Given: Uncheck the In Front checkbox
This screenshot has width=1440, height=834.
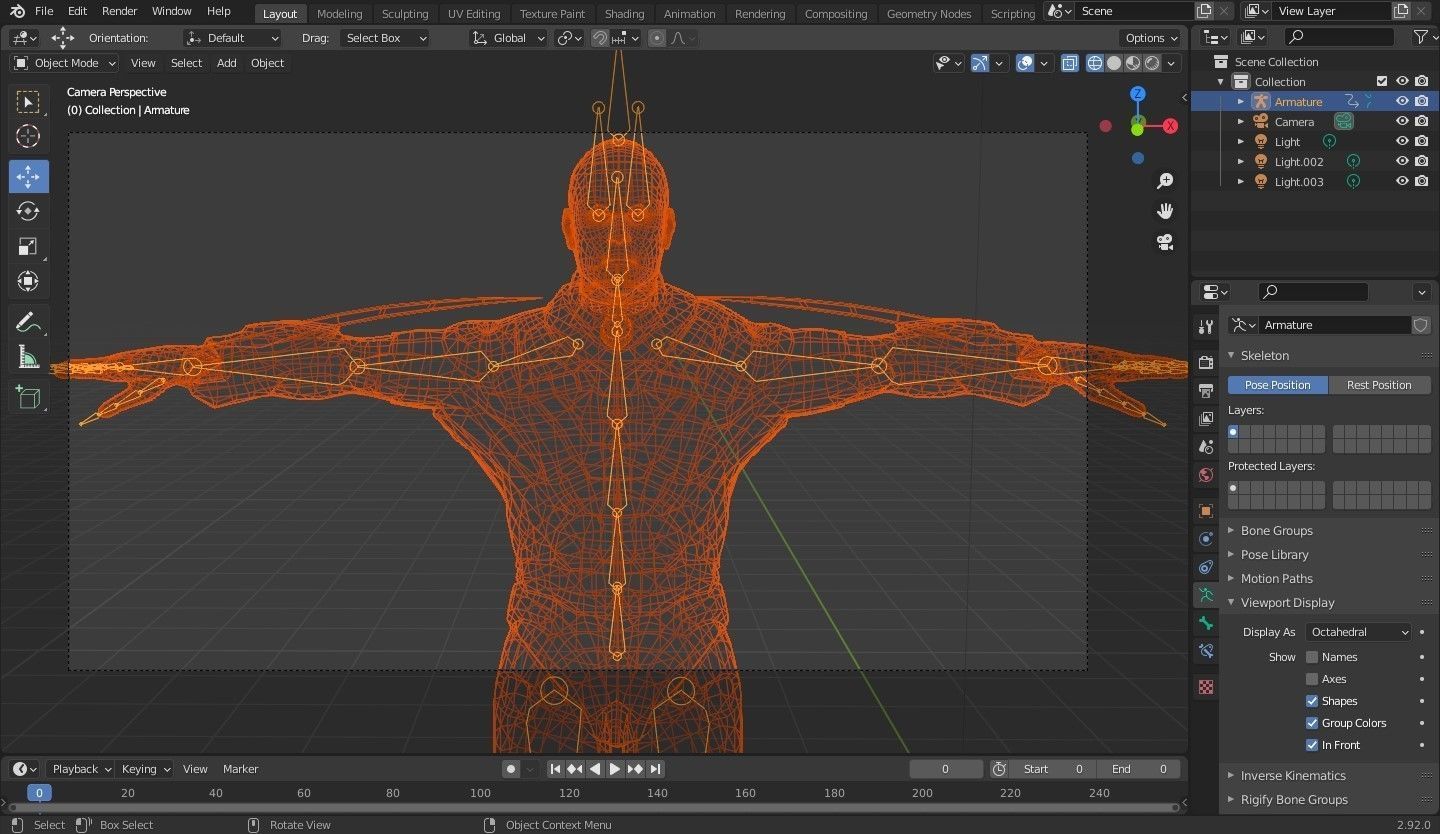Looking at the screenshot, I should coord(1312,745).
